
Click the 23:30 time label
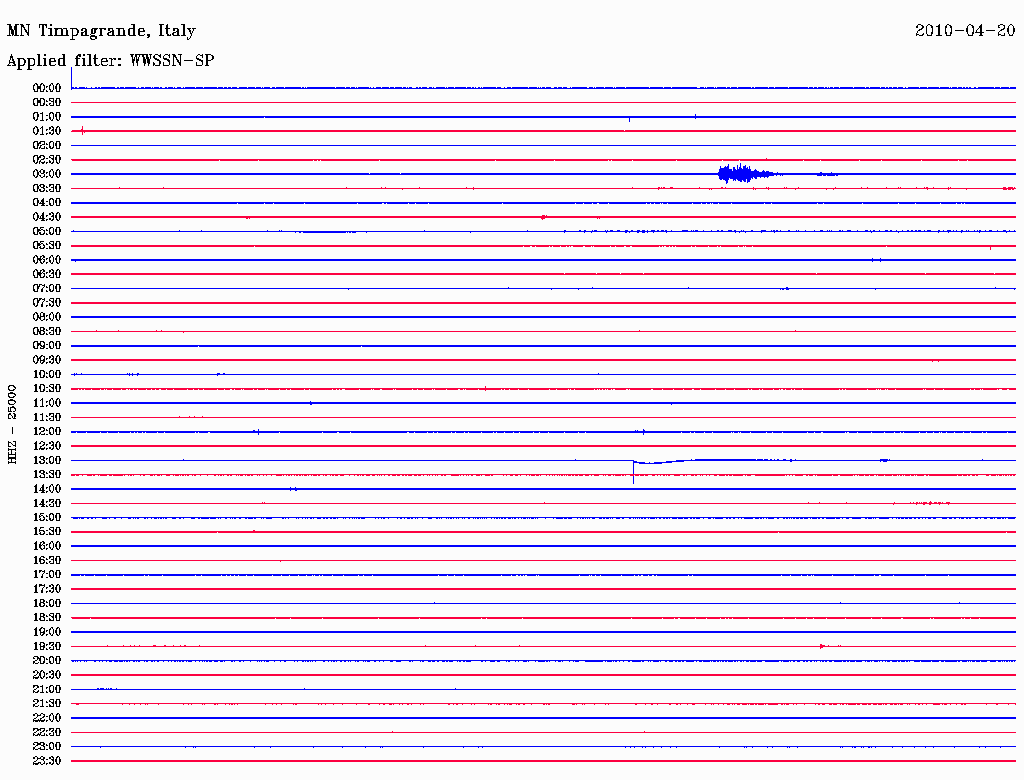[47, 761]
